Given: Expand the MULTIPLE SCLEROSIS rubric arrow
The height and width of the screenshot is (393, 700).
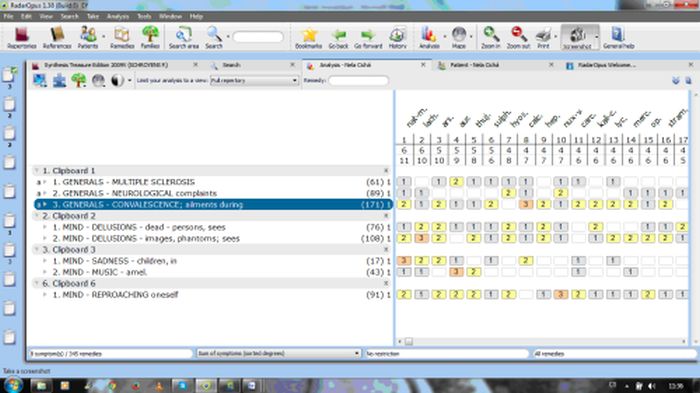Looking at the screenshot, I should pyautogui.click(x=45, y=182).
